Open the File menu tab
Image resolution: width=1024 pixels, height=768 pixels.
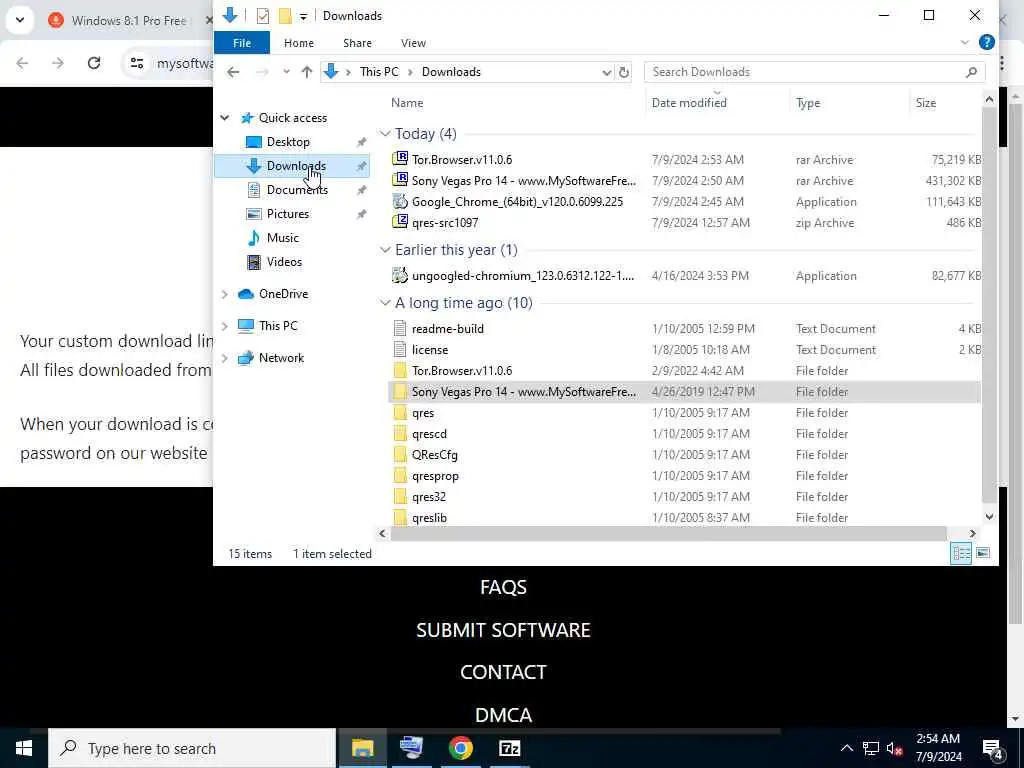coord(242,42)
